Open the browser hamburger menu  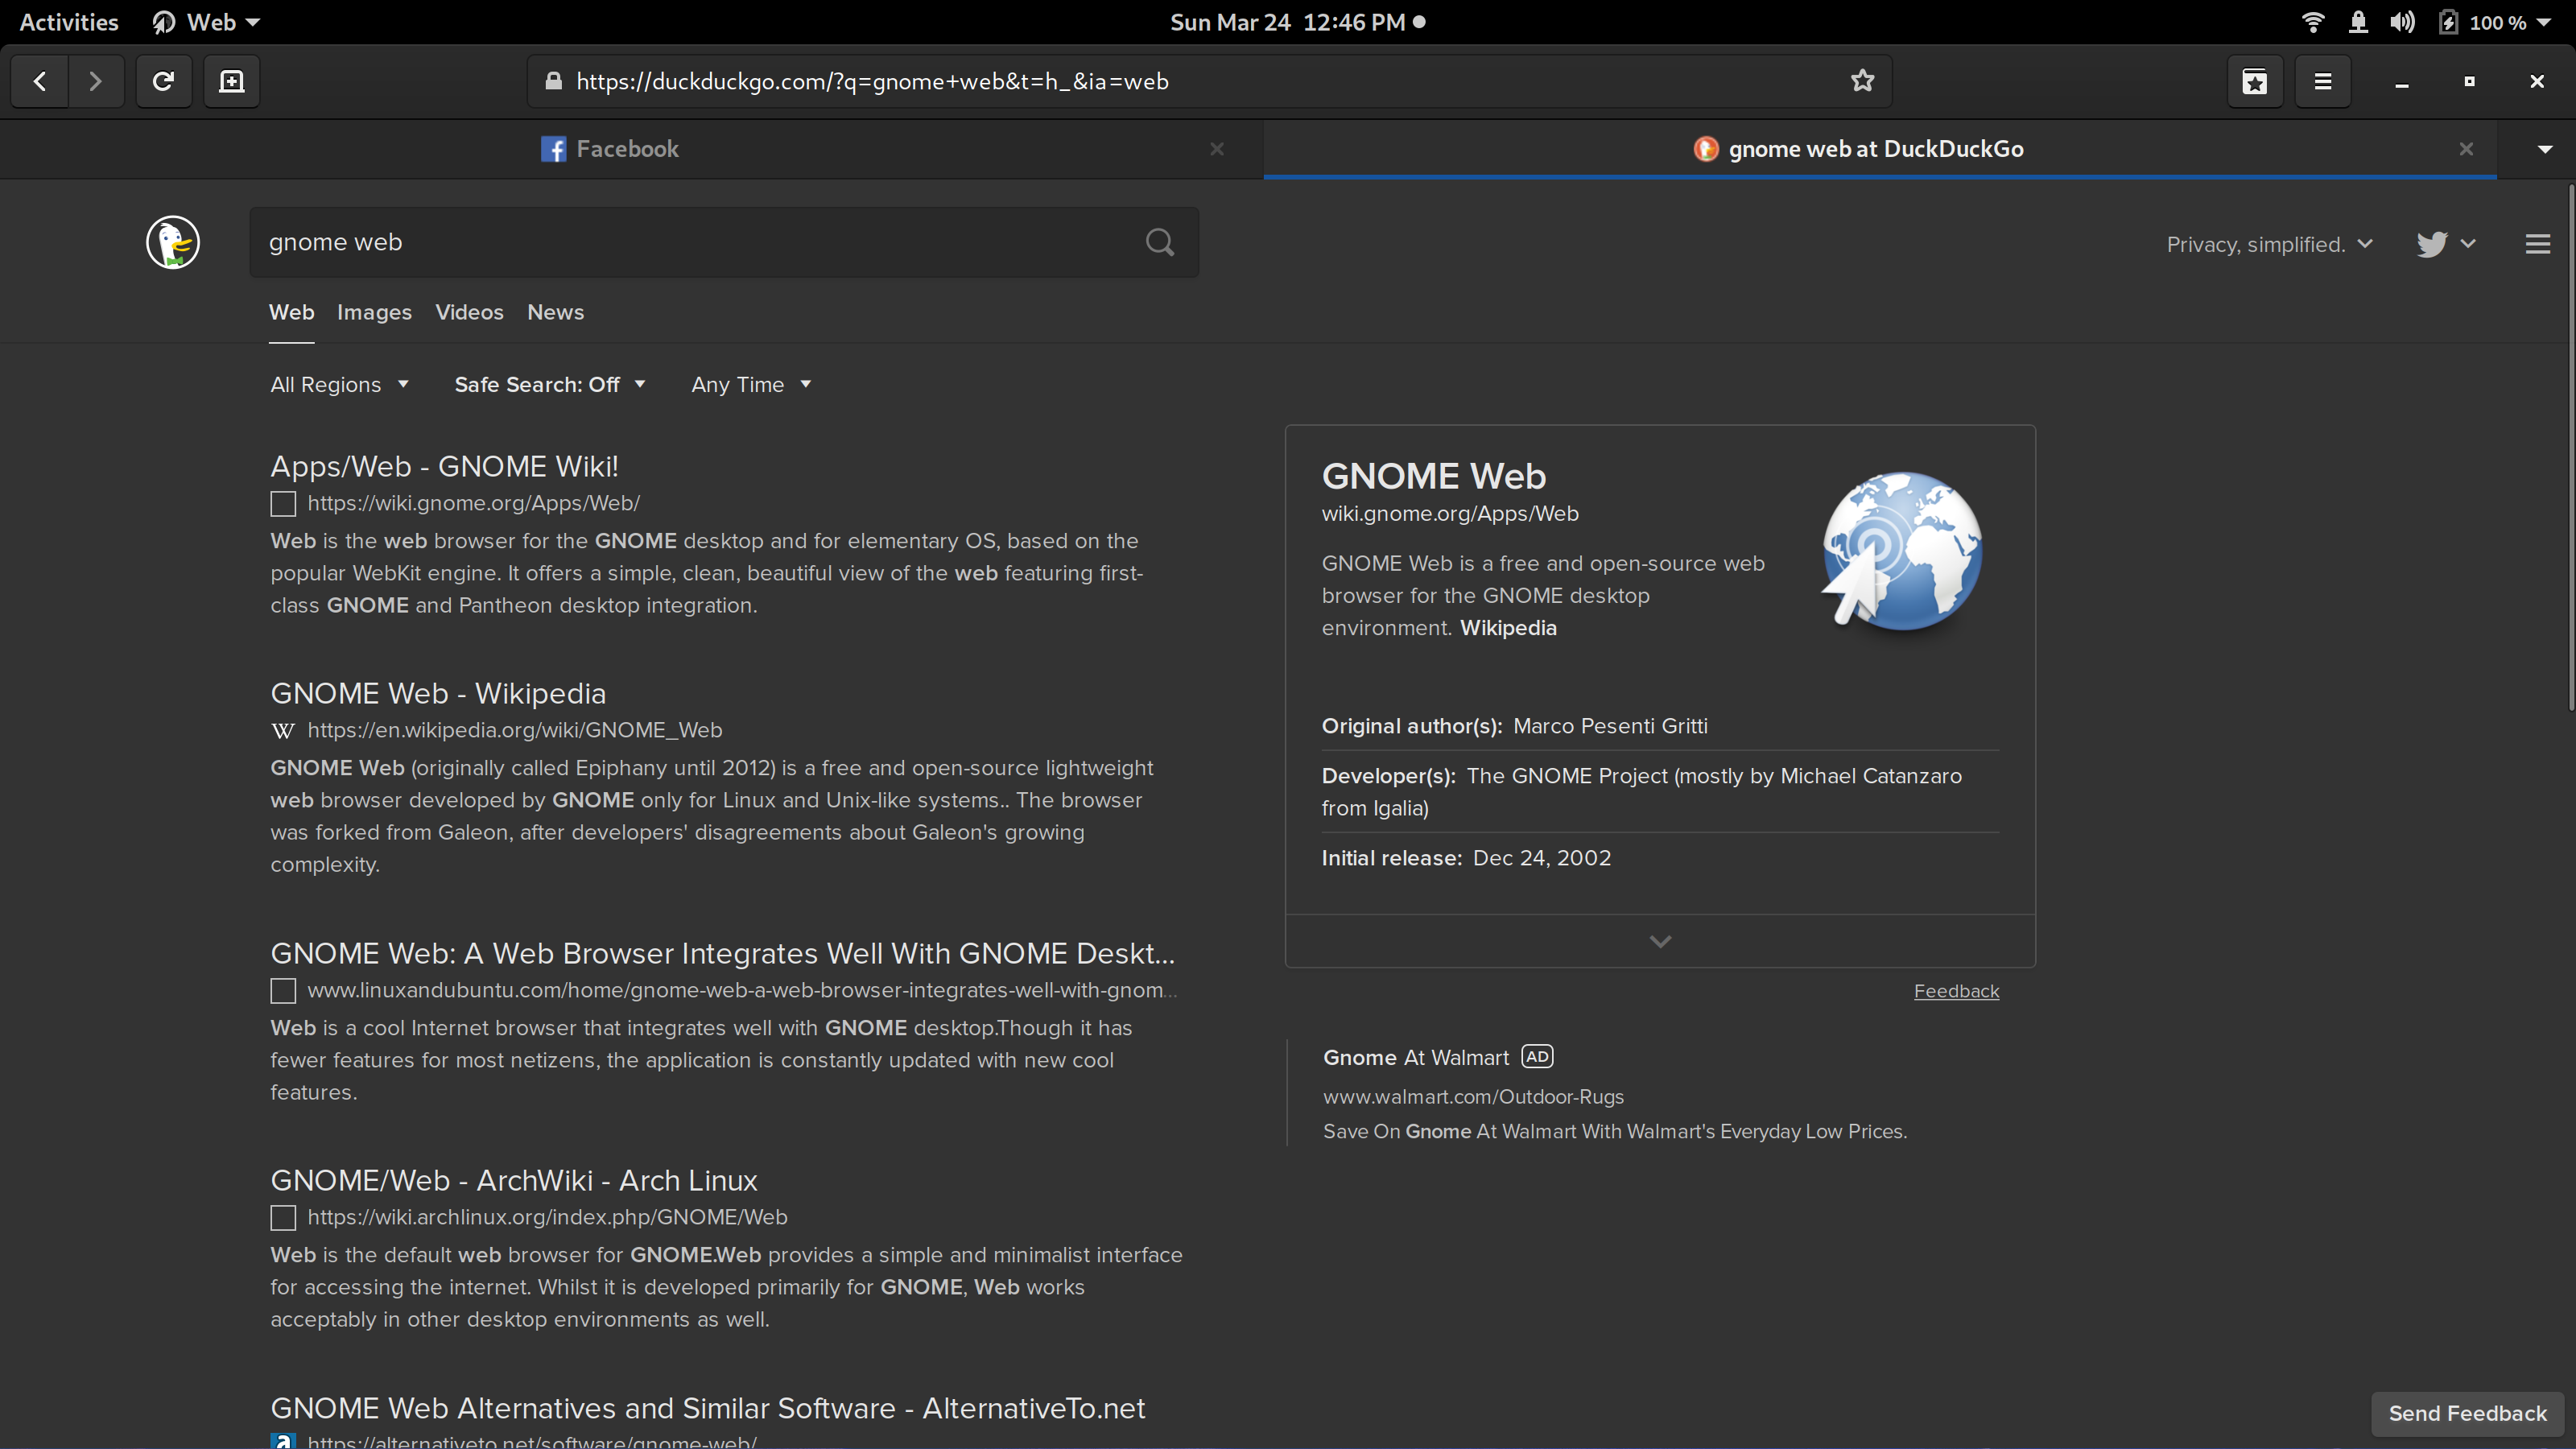coord(2322,81)
